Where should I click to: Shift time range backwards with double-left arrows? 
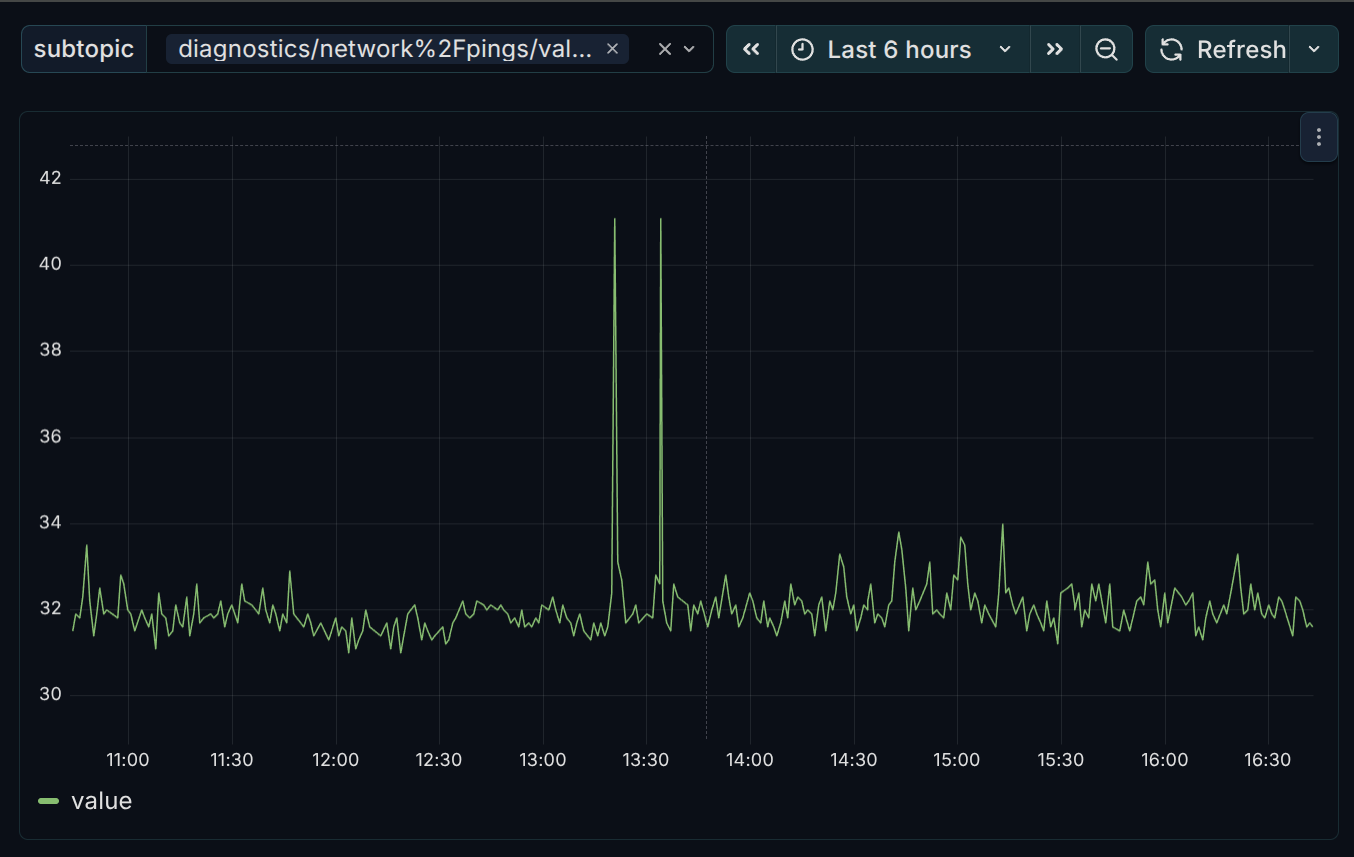point(752,49)
